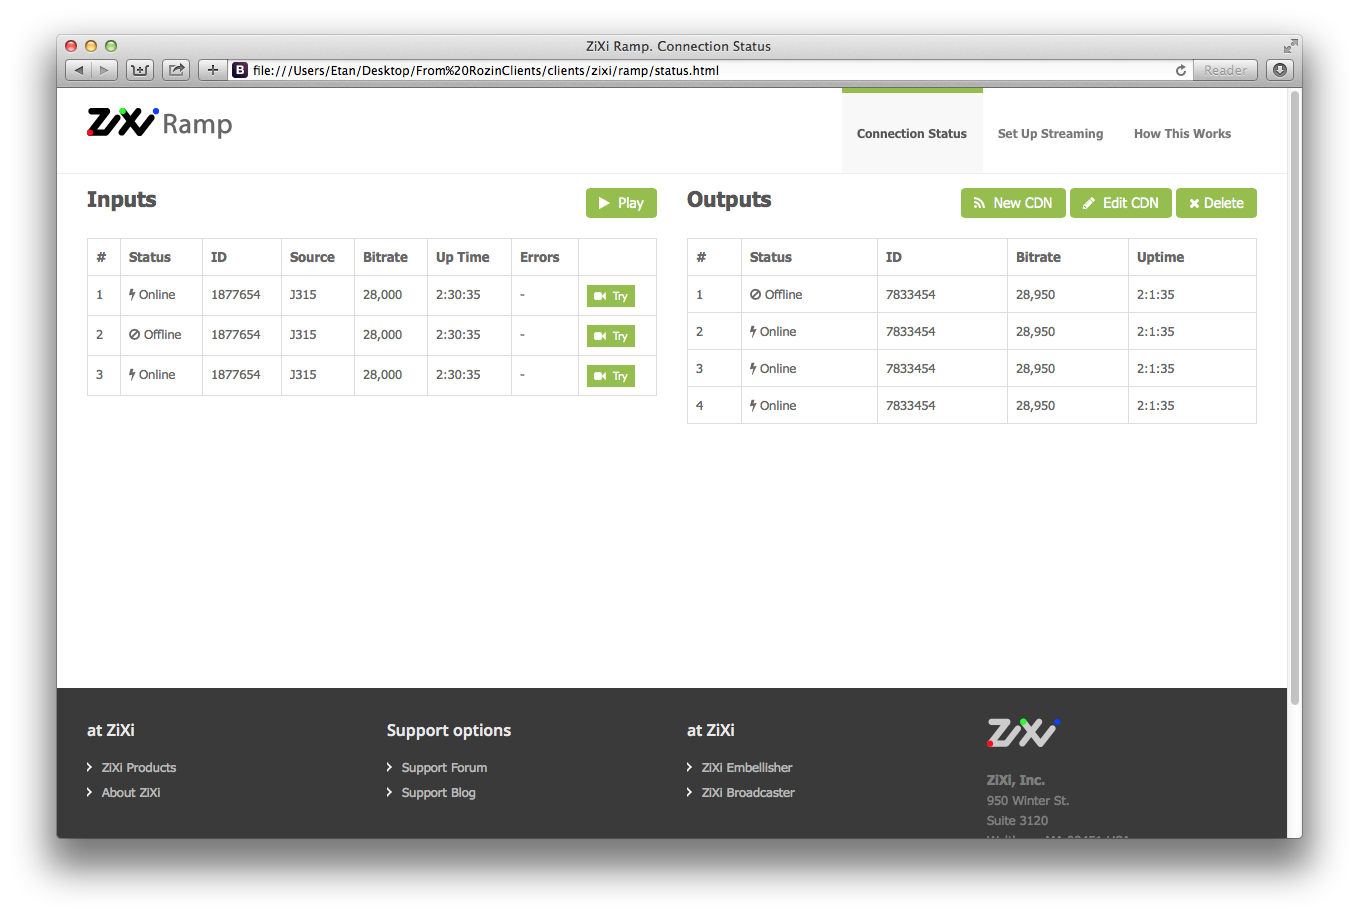The height and width of the screenshot is (917, 1359).
Task: Try input row 1 with the Try button
Action: [x=611, y=296]
